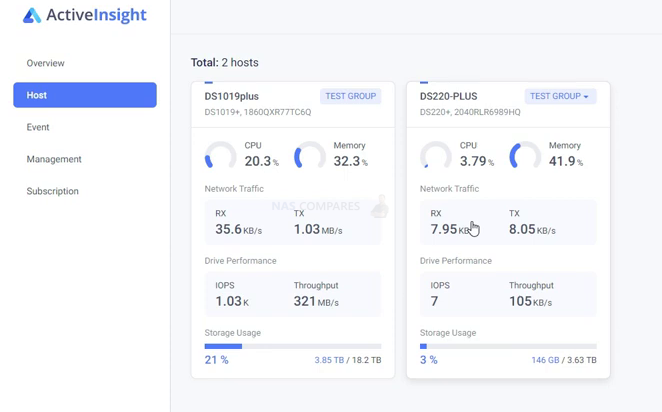Expand TEST GROUP dropdown on DS220-PLUS
The width and height of the screenshot is (662, 412).
(560, 96)
